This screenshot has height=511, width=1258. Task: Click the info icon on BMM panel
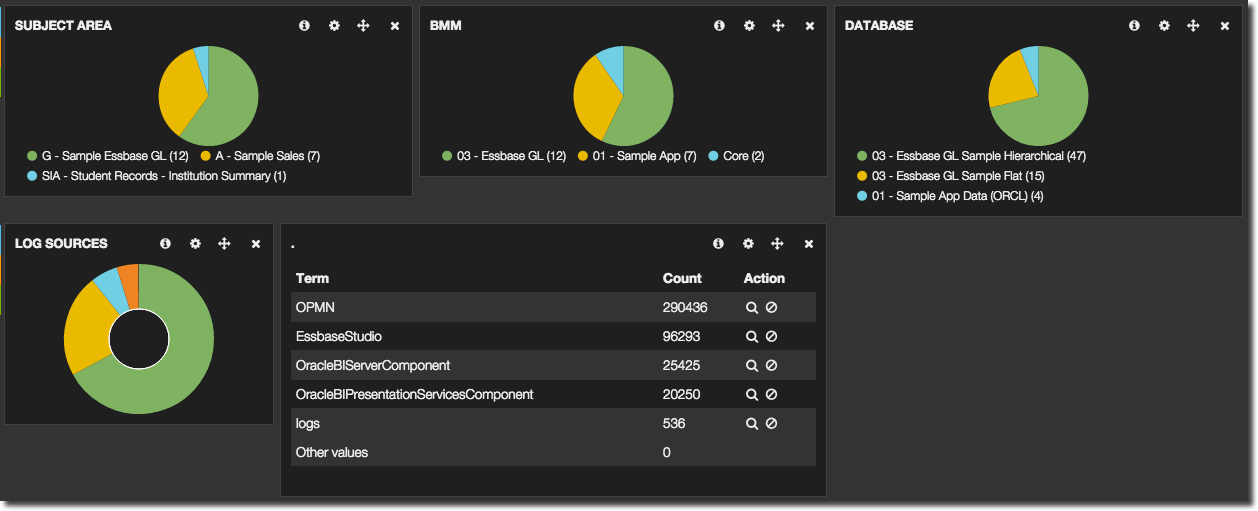pyautogui.click(x=719, y=26)
